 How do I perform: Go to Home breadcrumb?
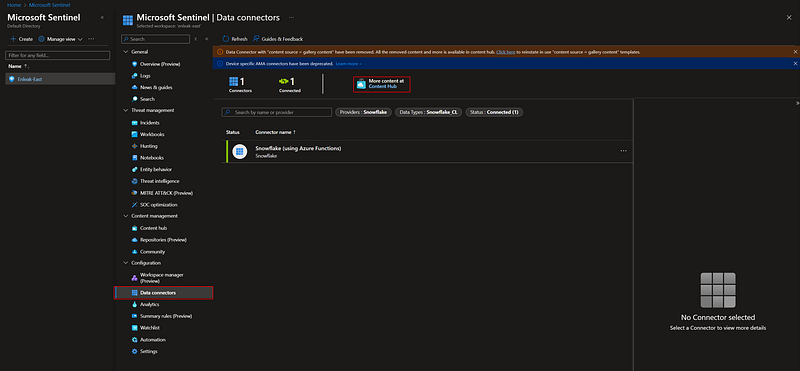point(14,5)
